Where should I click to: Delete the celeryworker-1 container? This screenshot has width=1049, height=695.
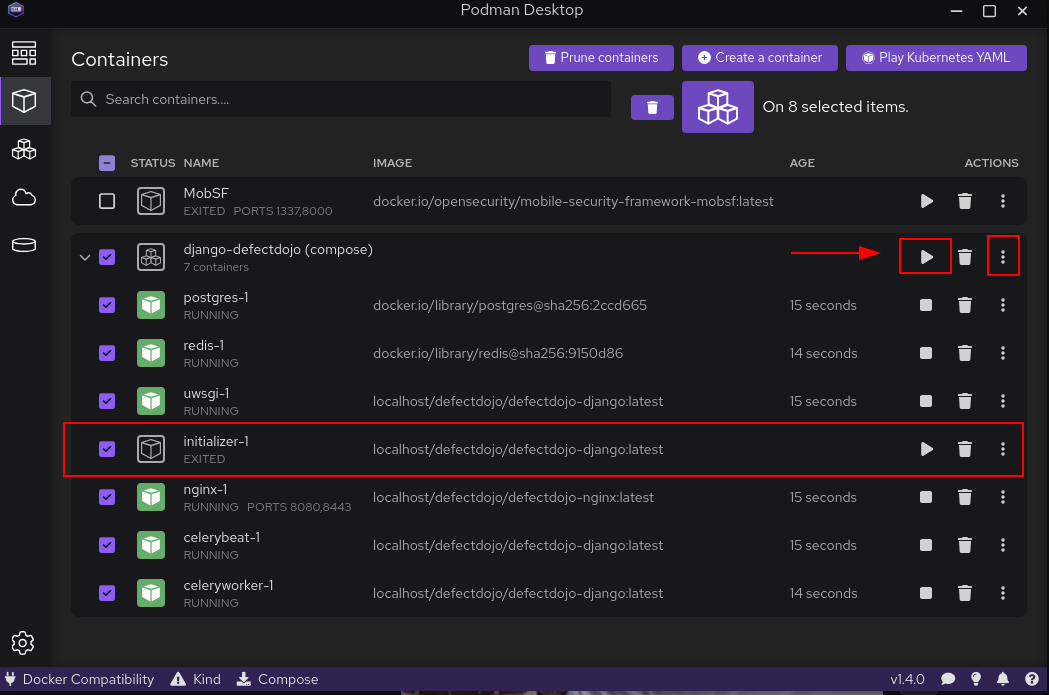point(965,593)
